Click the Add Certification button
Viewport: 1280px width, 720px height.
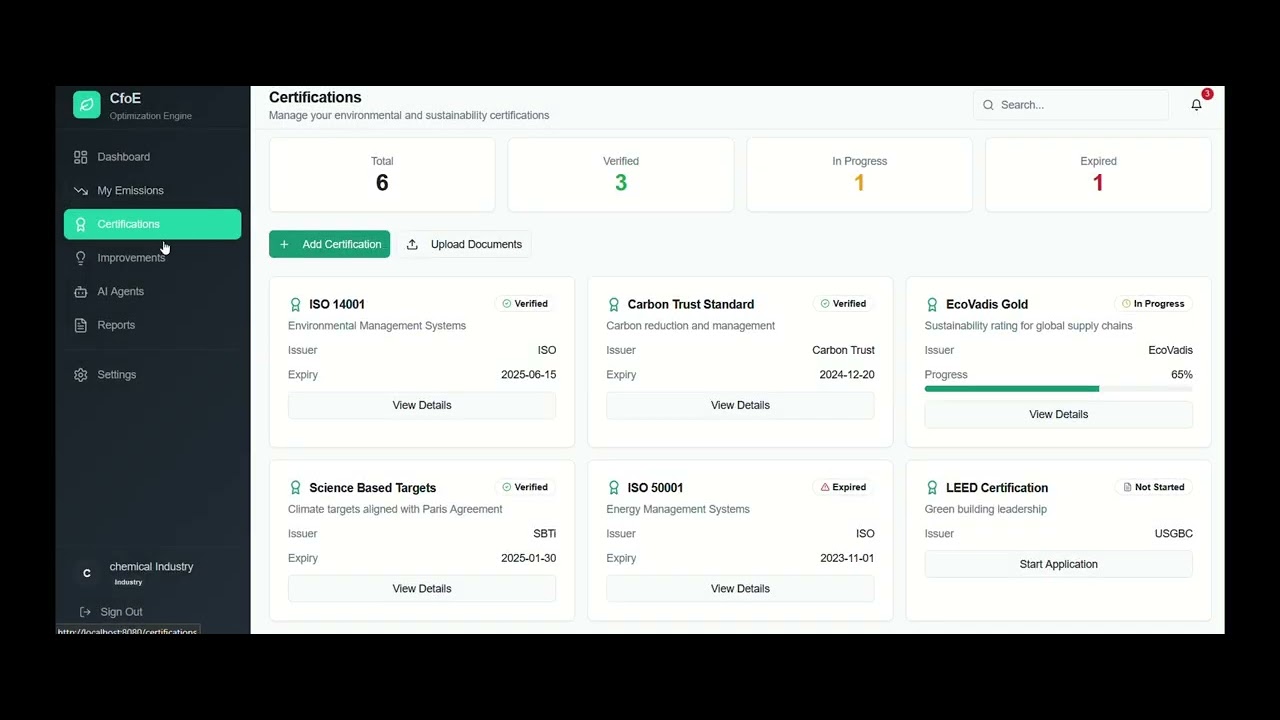click(329, 244)
